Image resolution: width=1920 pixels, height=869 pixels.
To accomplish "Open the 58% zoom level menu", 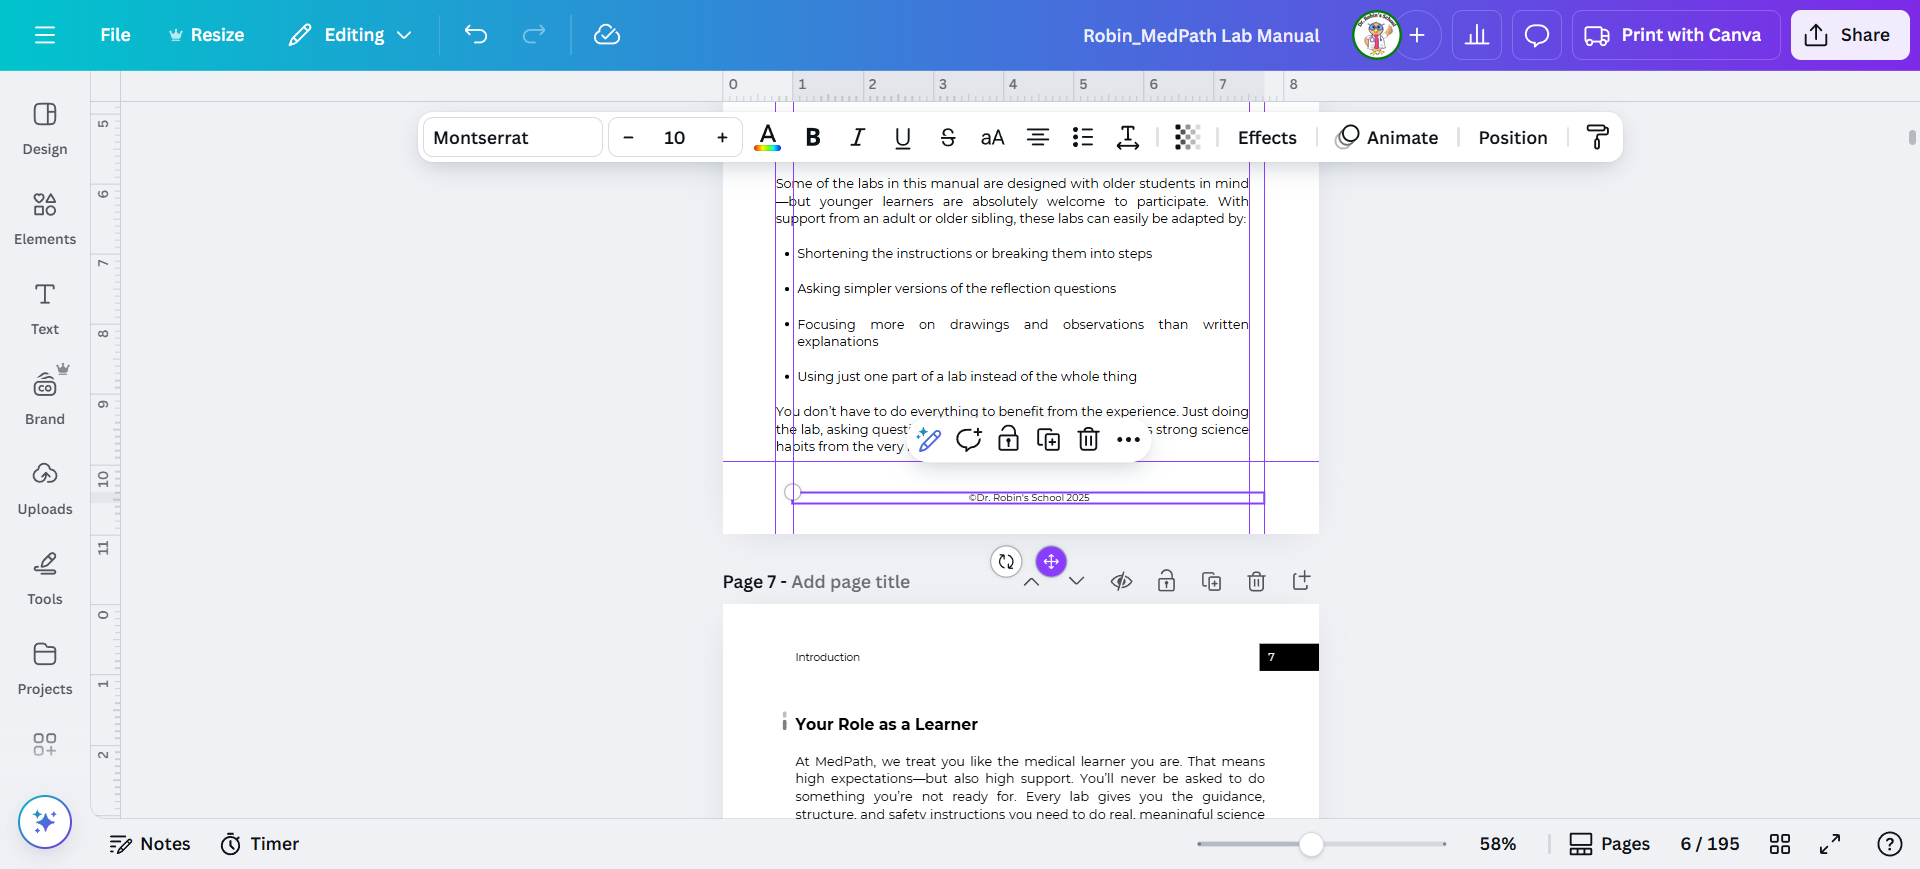I will 1498,844.
